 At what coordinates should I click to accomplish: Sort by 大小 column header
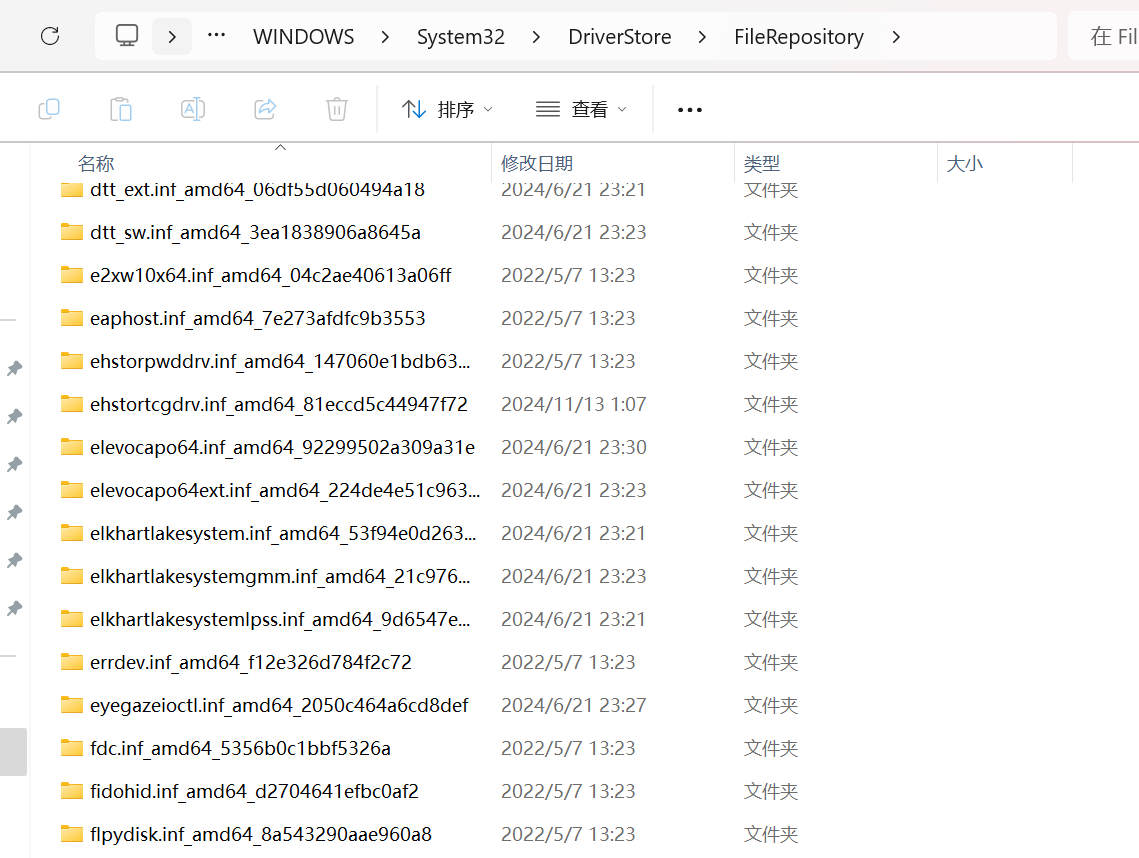pyautogui.click(x=965, y=163)
